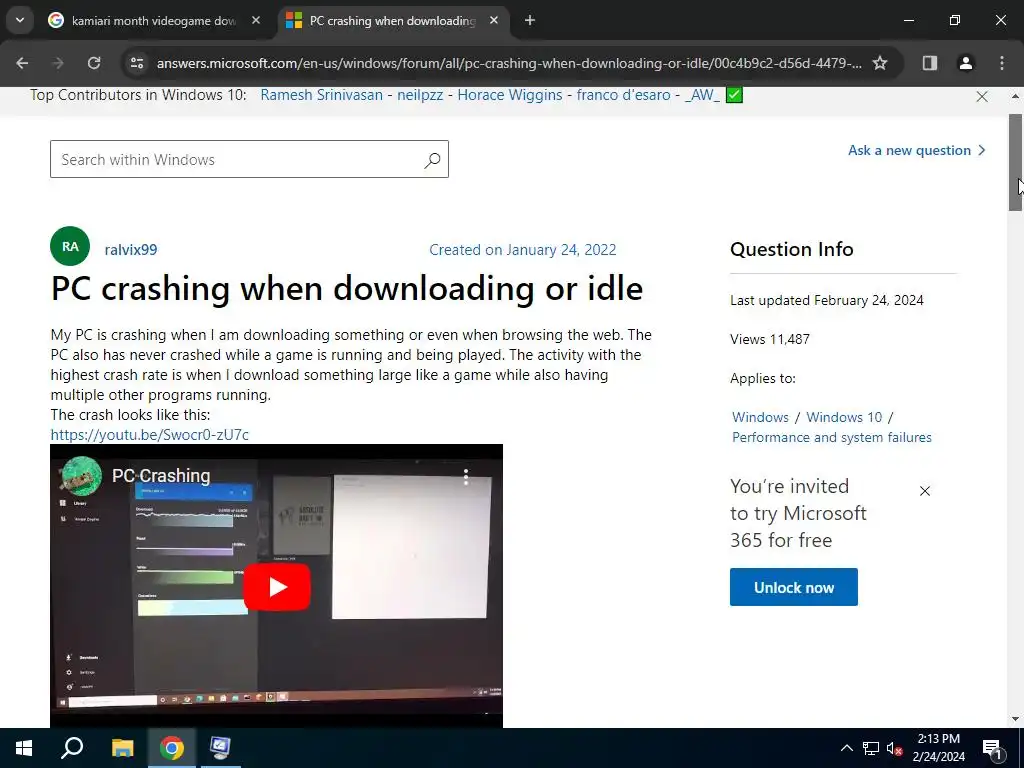Click the RA user avatar
1024x768 pixels.
(x=70, y=246)
